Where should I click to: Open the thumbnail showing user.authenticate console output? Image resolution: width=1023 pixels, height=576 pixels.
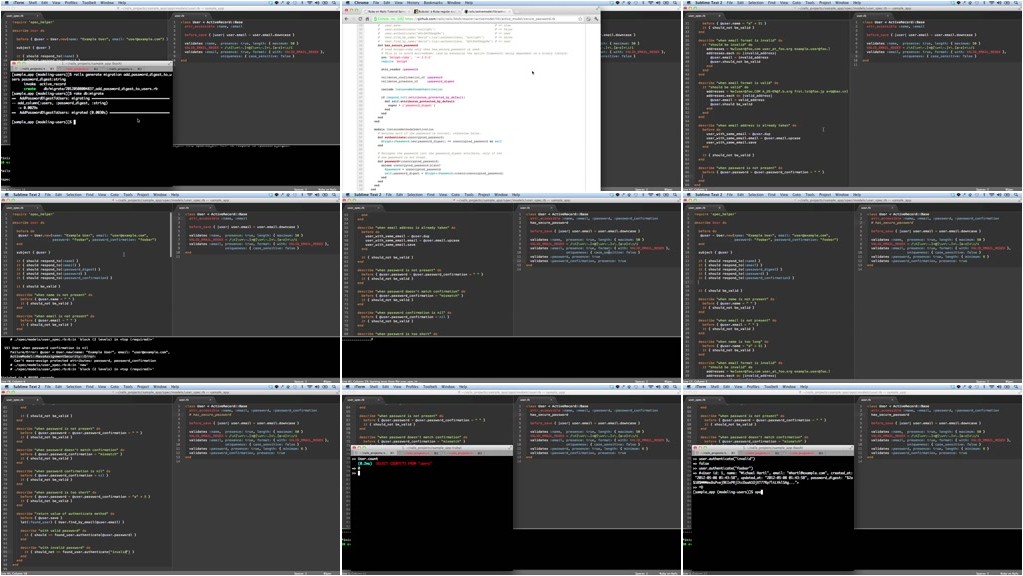[853, 479]
